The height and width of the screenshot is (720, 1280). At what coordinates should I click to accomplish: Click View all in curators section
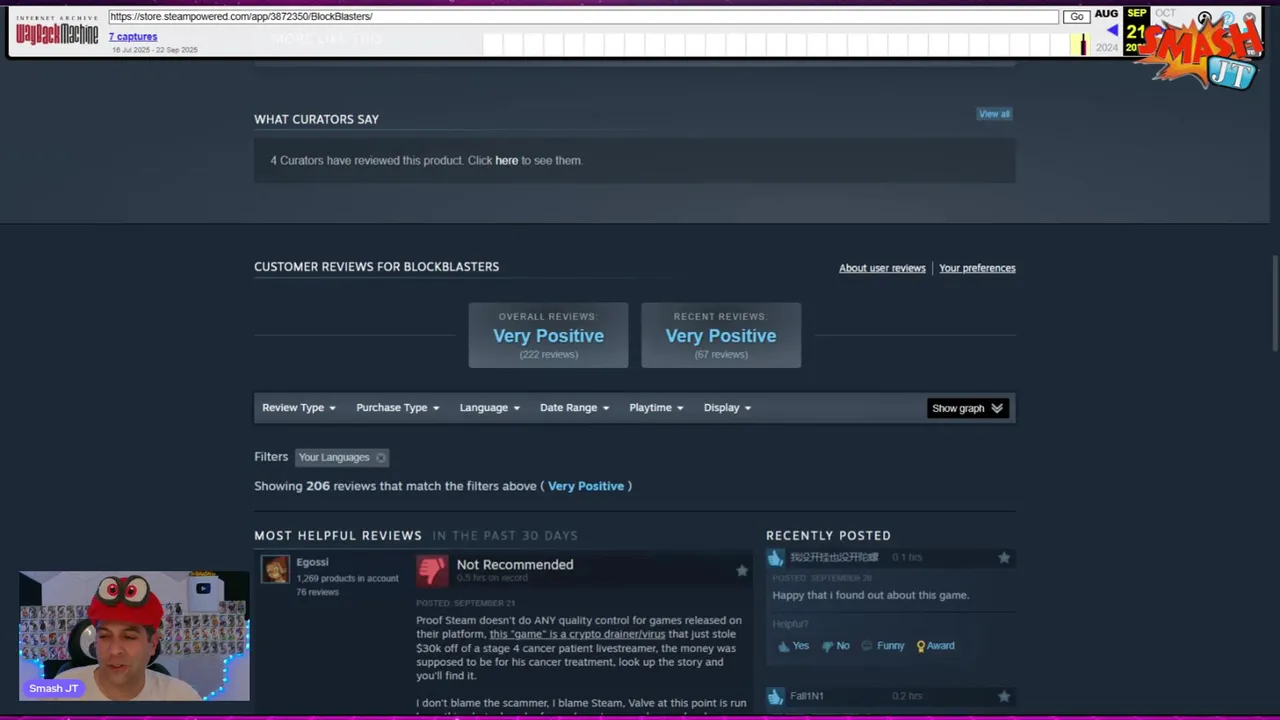point(994,114)
